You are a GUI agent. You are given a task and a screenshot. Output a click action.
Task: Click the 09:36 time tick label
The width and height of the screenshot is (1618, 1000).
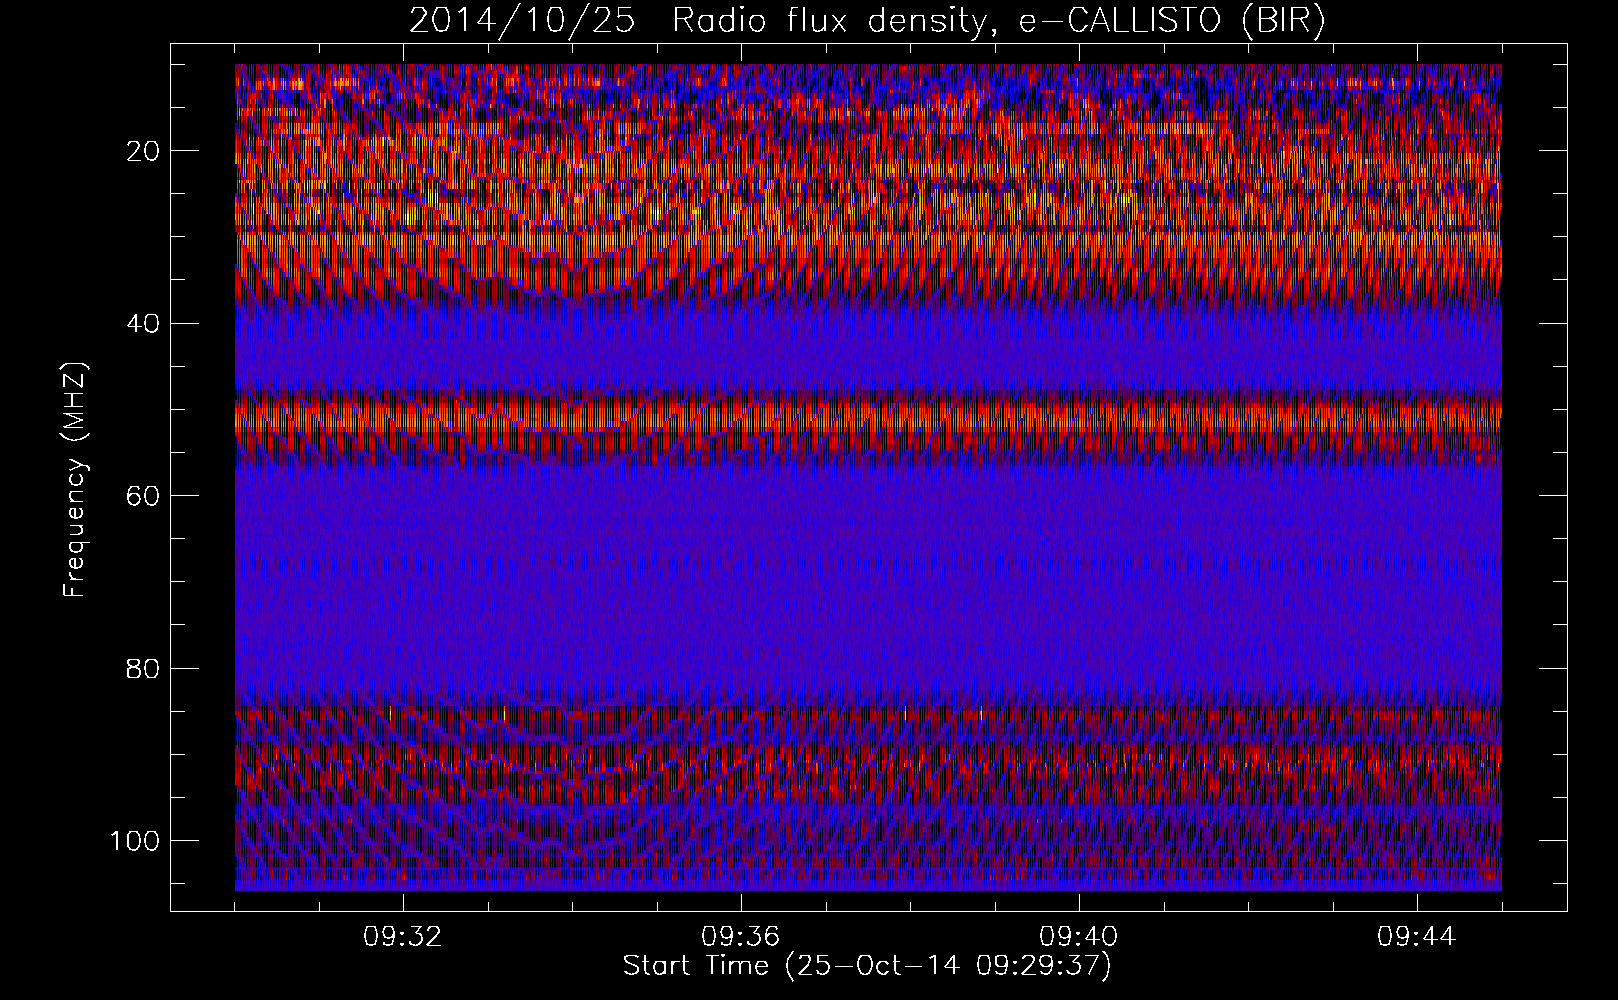pos(741,937)
